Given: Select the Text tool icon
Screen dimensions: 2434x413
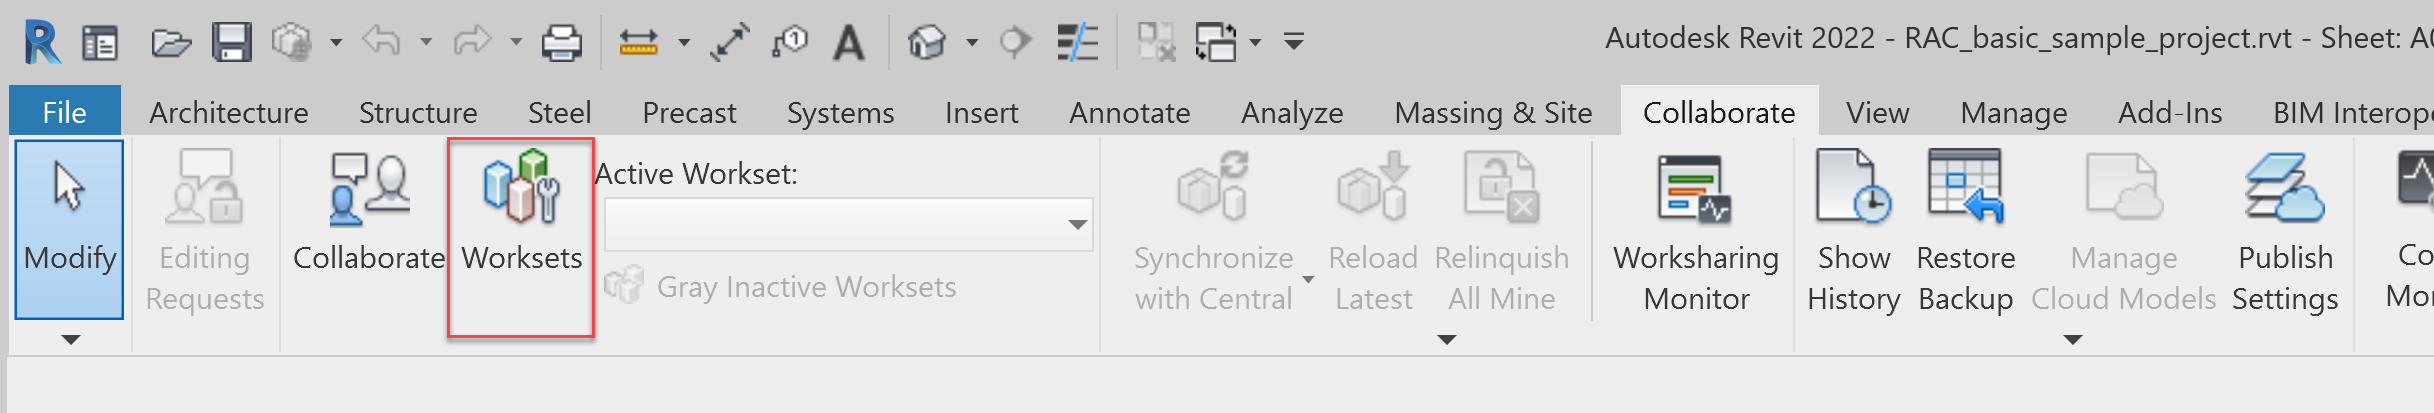Looking at the screenshot, I should point(849,42).
